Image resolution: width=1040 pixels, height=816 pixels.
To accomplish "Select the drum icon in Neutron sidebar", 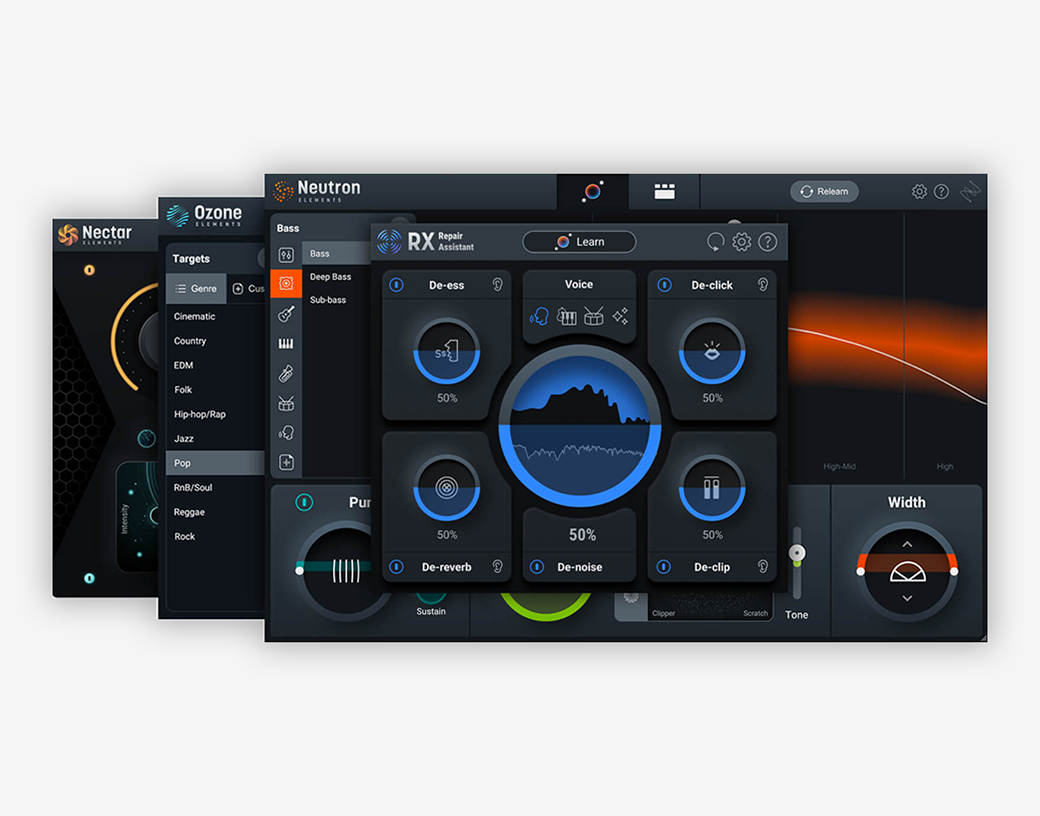I will (x=287, y=403).
